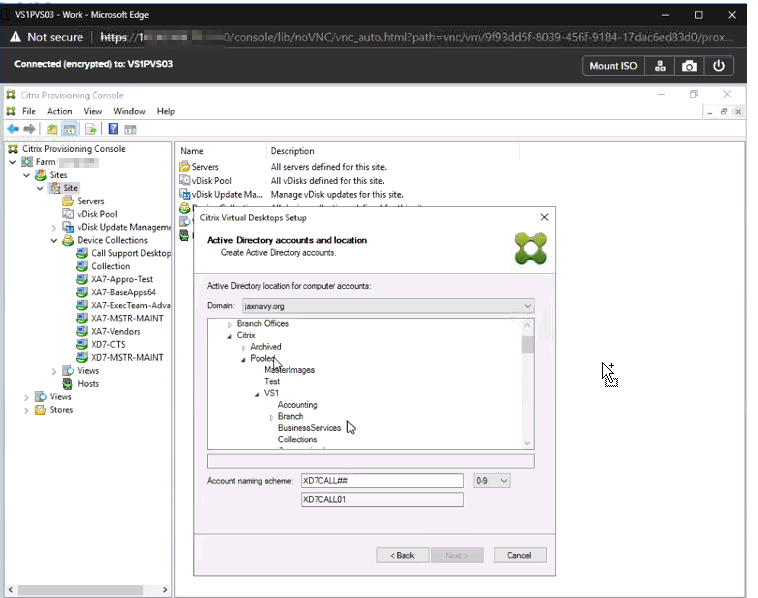Click the console tree horizontal scrollbar right arrow

[x=165, y=590]
